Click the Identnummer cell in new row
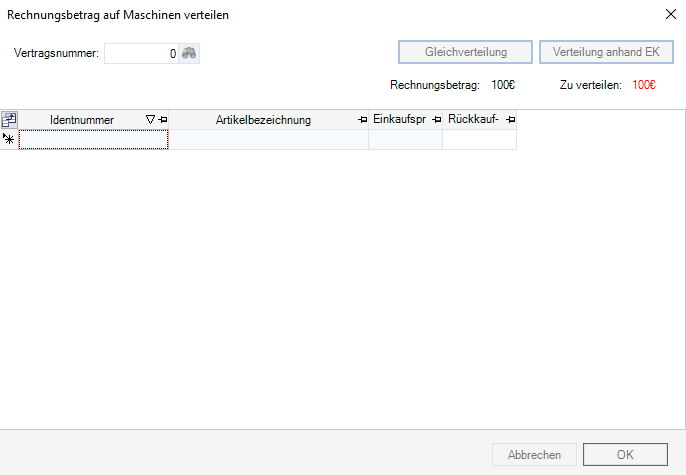The height and width of the screenshot is (475, 686). click(93, 140)
